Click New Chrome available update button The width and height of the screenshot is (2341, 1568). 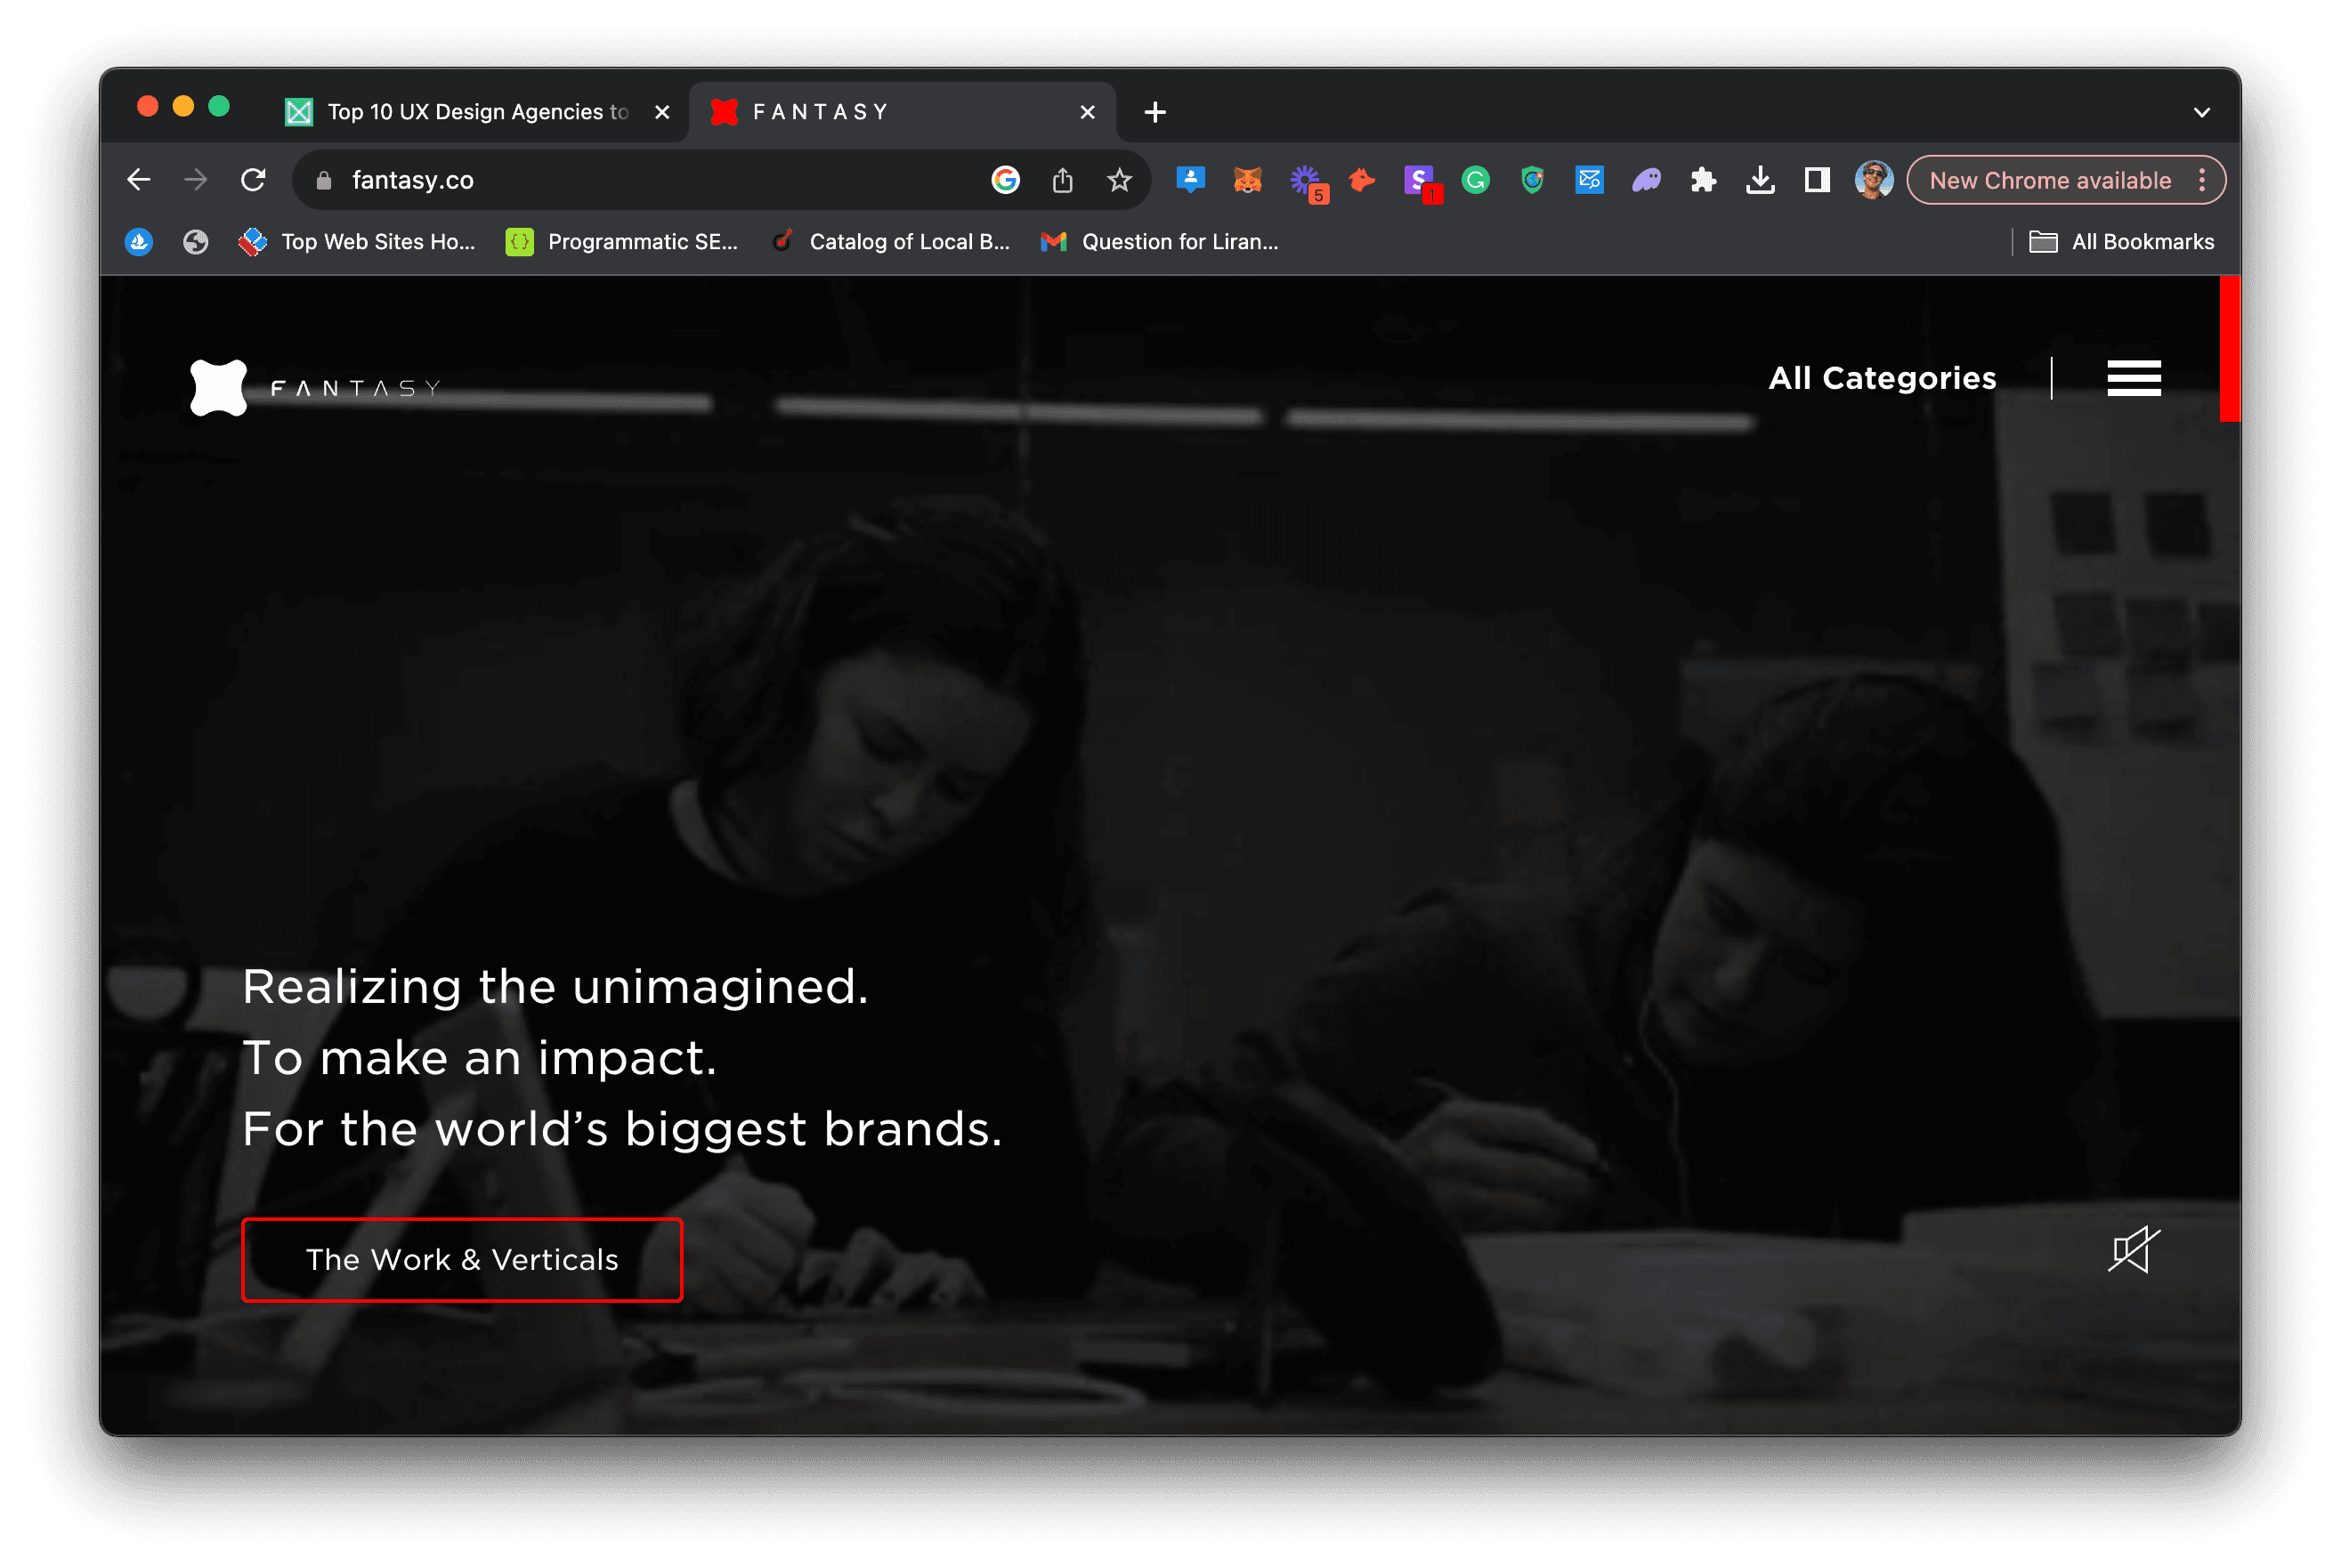coord(2050,180)
